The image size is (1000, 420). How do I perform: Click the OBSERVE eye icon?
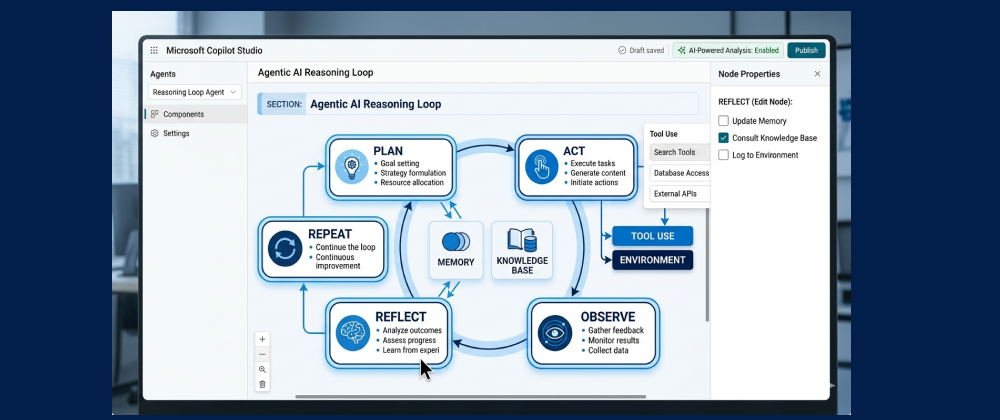pyautogui.click(x=554, y=333)
